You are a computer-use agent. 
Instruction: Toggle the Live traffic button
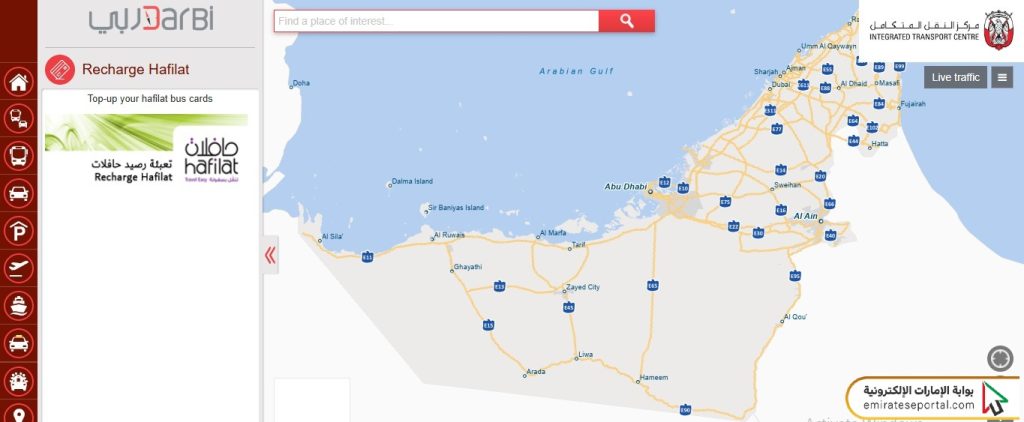pos(955,77)
